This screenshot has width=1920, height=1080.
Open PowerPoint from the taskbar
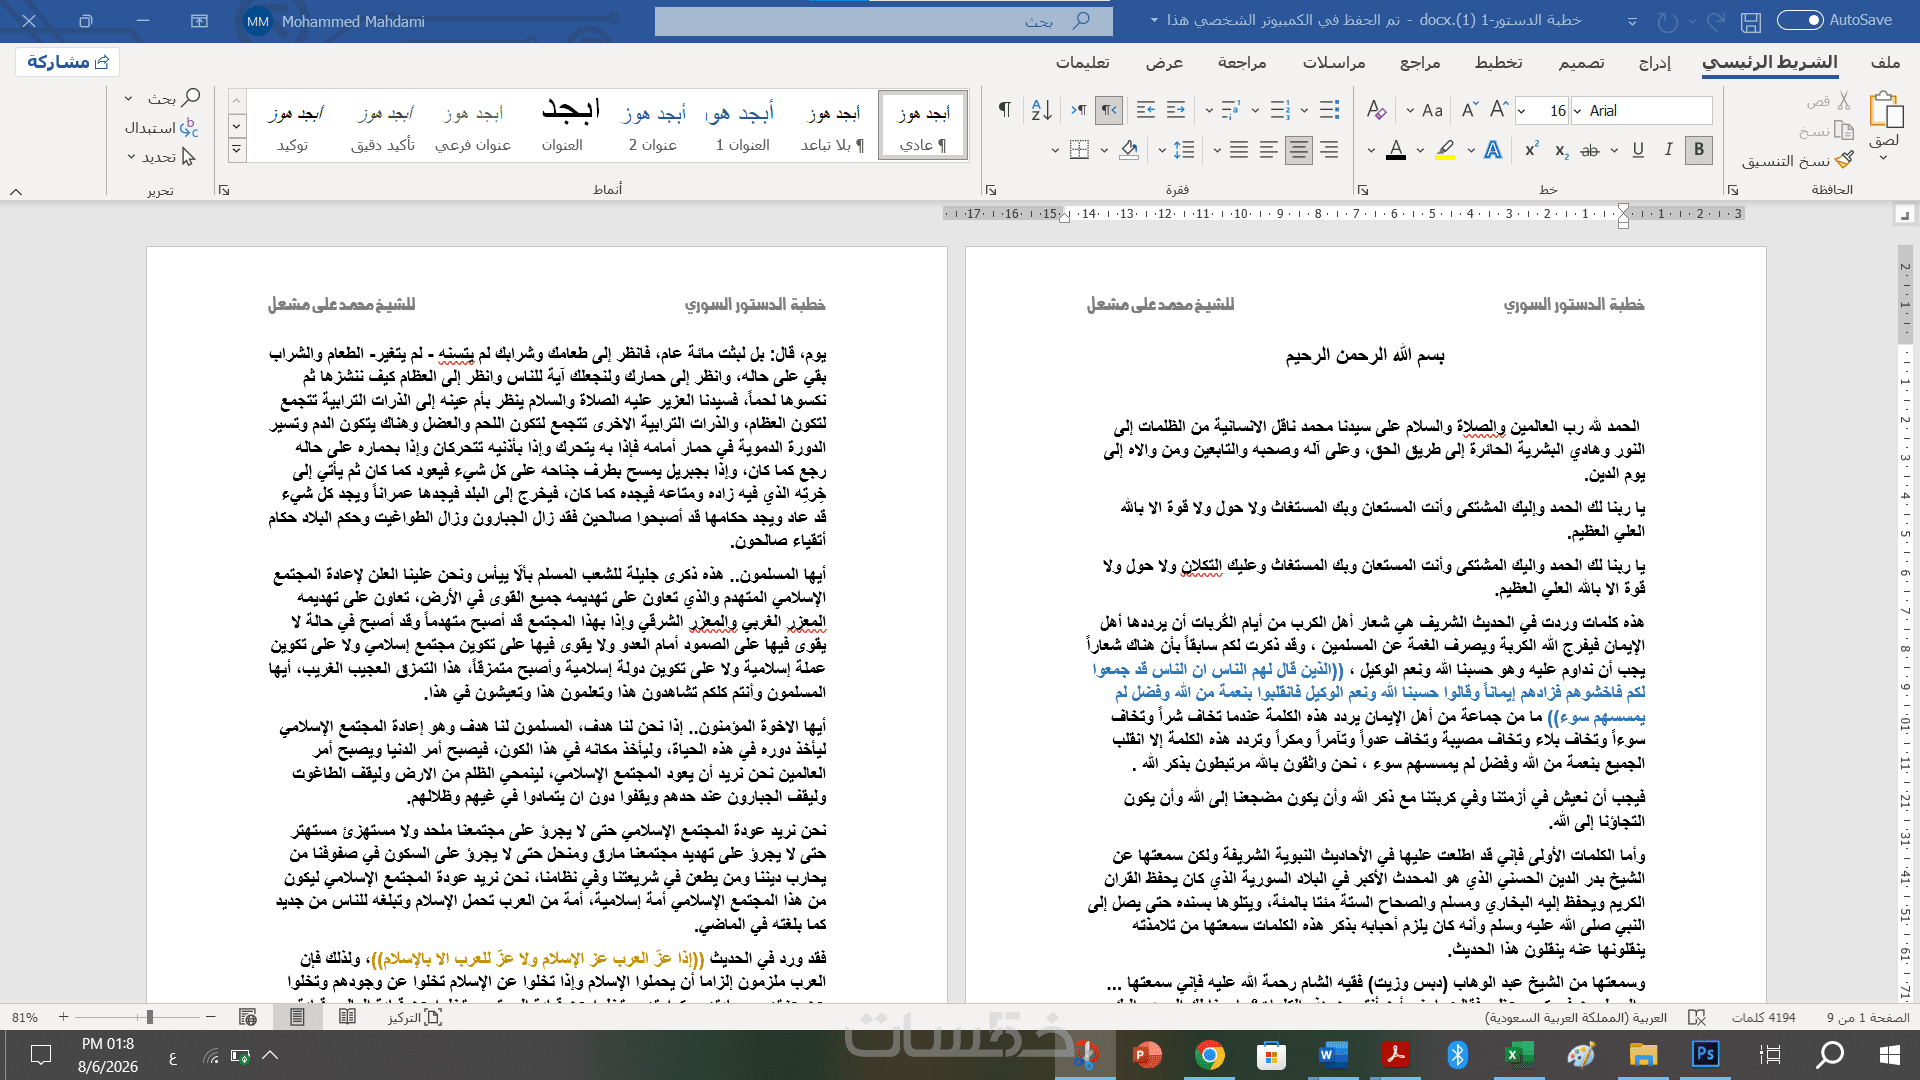pyautogui.click(x=1147, y=1055)
